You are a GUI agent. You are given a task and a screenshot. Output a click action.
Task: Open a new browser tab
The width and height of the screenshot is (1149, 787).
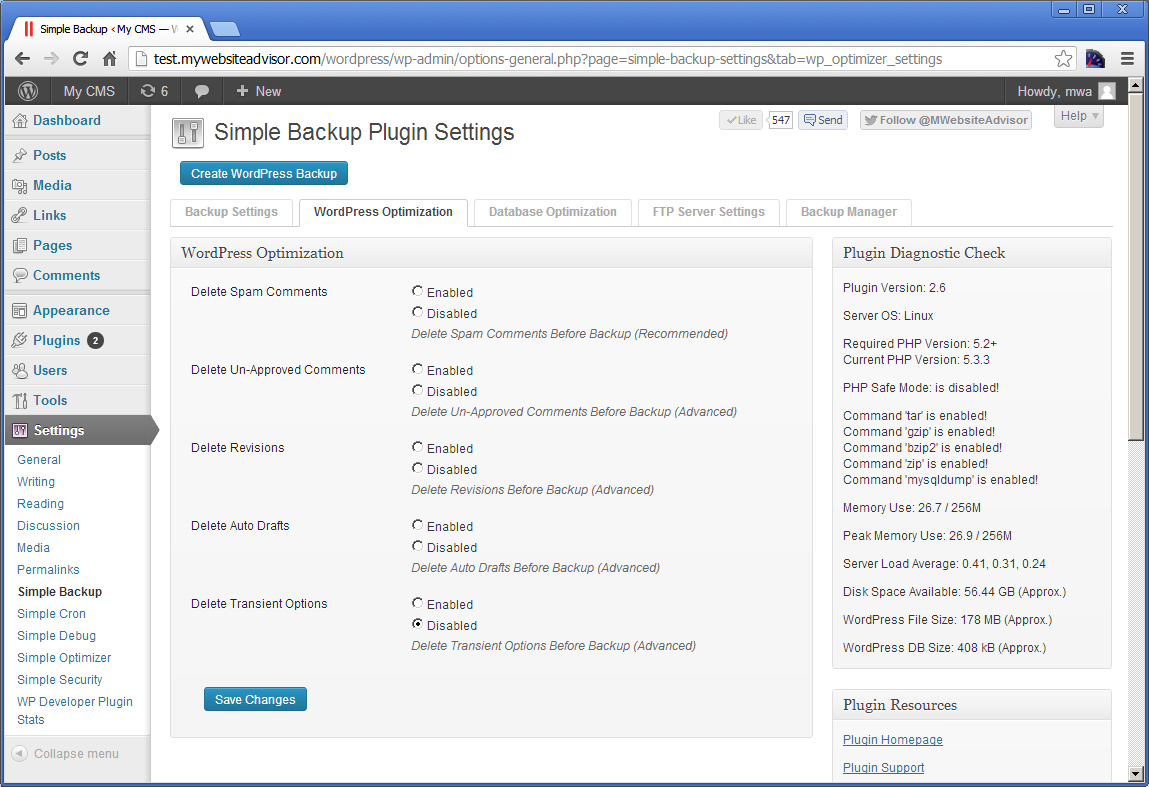tap(224, 29)
